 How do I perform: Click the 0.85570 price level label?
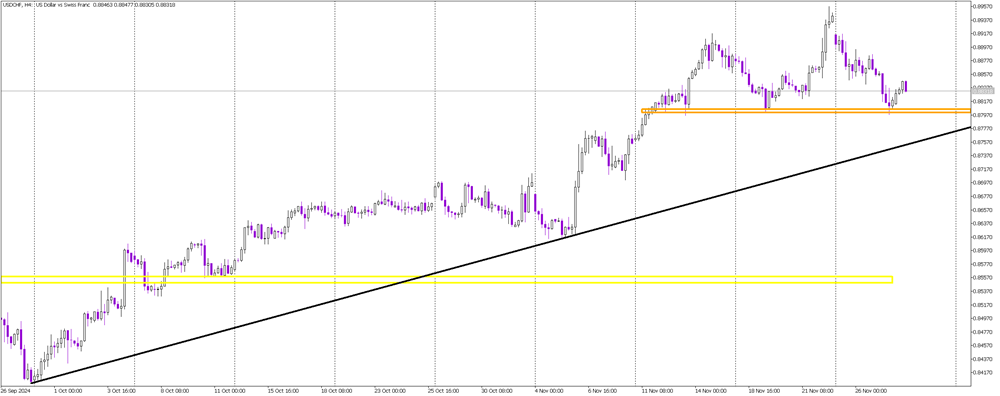click(x=984, y=277)
